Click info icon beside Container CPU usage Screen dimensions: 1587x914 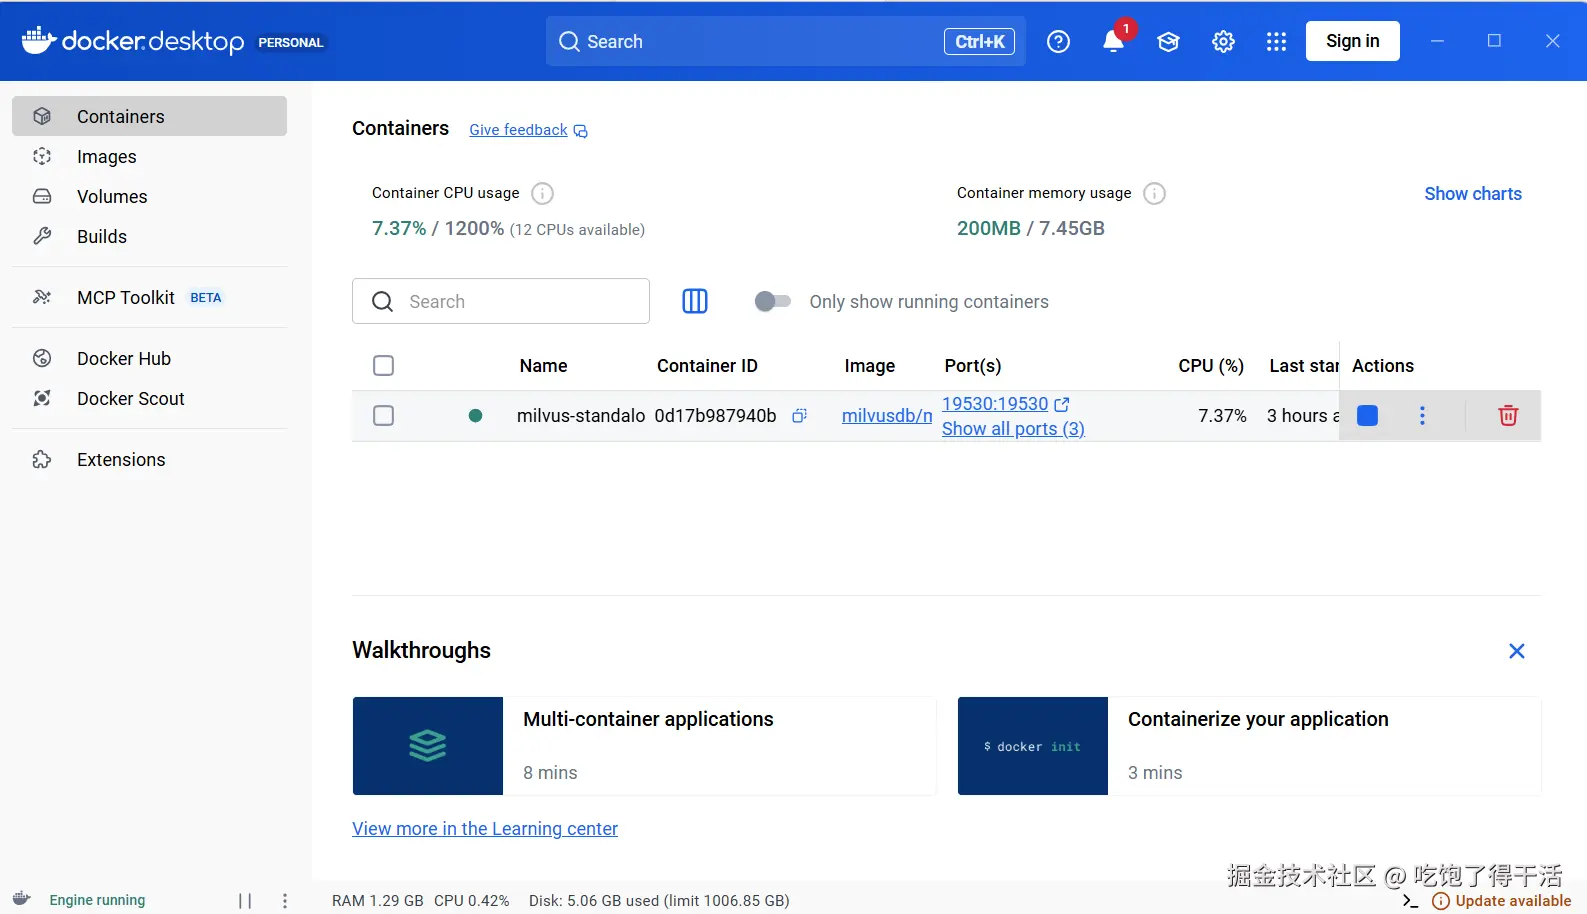tap(542, 193)
